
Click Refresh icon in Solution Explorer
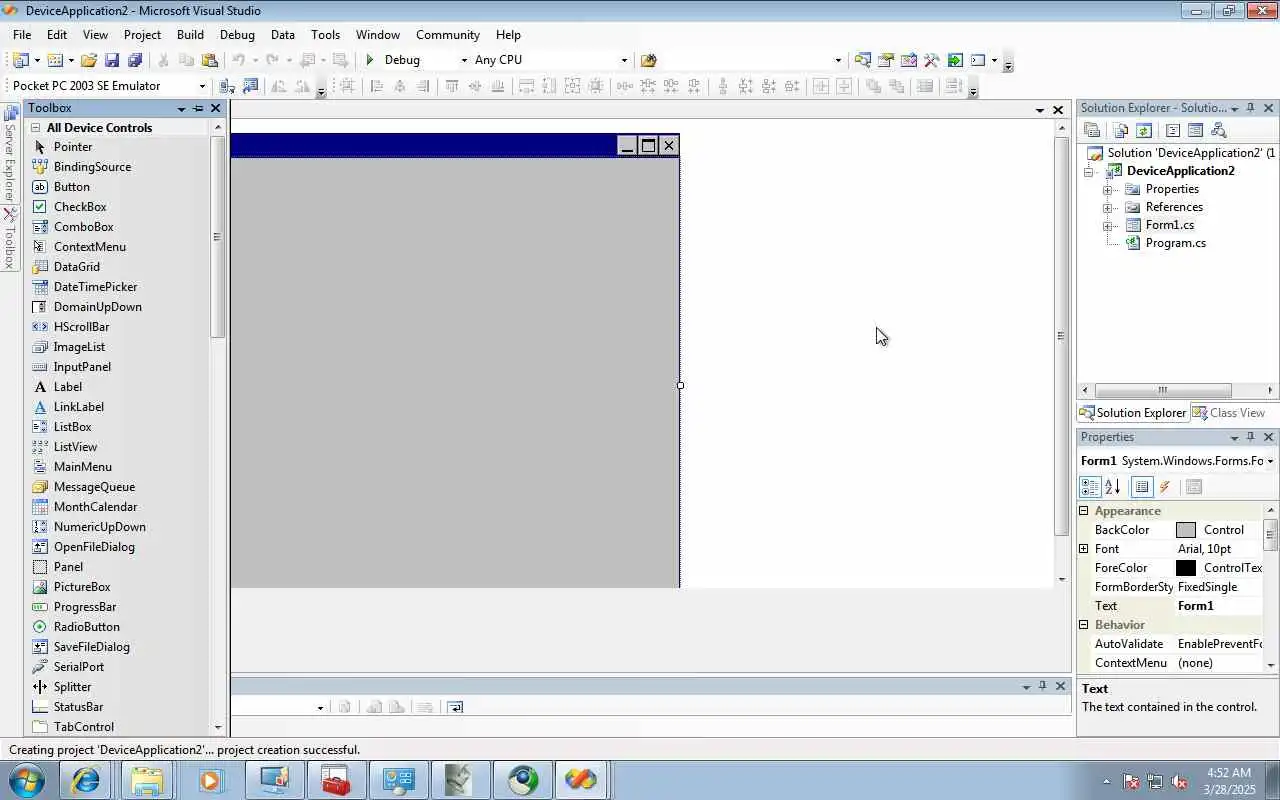pyautogui.click(x=1144, y=130)
